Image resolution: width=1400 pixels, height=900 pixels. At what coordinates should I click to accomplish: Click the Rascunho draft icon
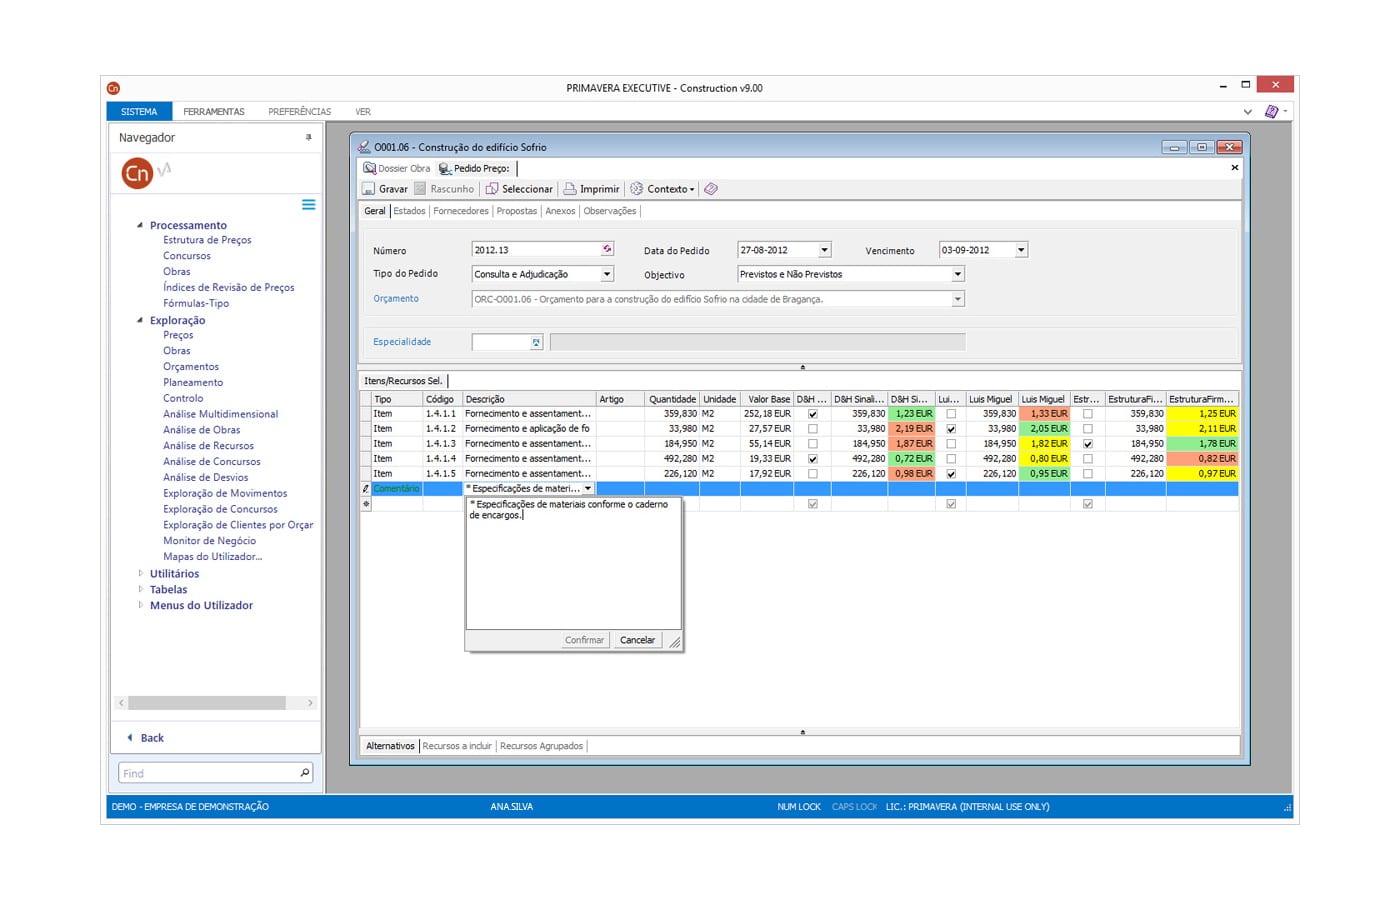point(420,189)
